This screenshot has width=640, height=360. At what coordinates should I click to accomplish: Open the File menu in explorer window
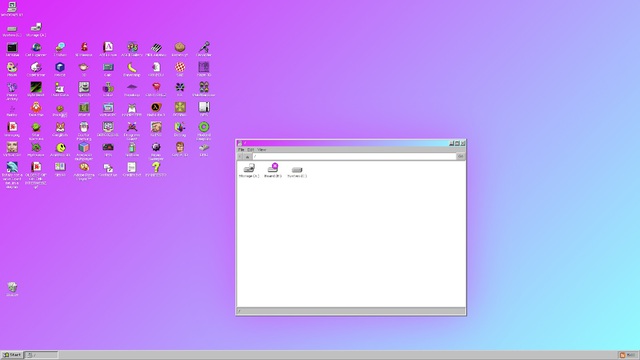click(241, 150)
